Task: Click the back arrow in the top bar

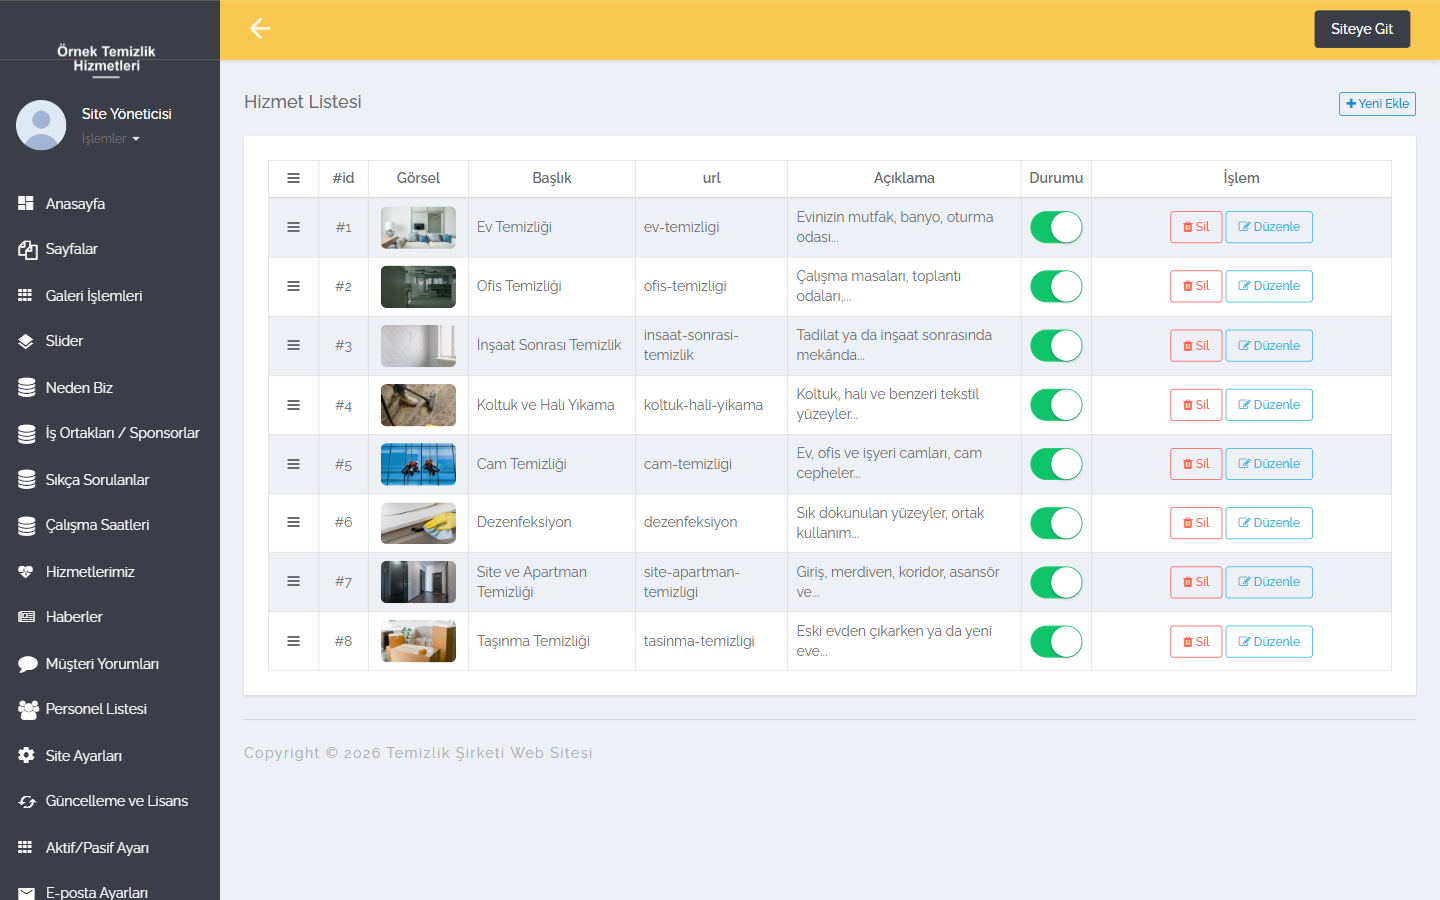Action: 260,29
